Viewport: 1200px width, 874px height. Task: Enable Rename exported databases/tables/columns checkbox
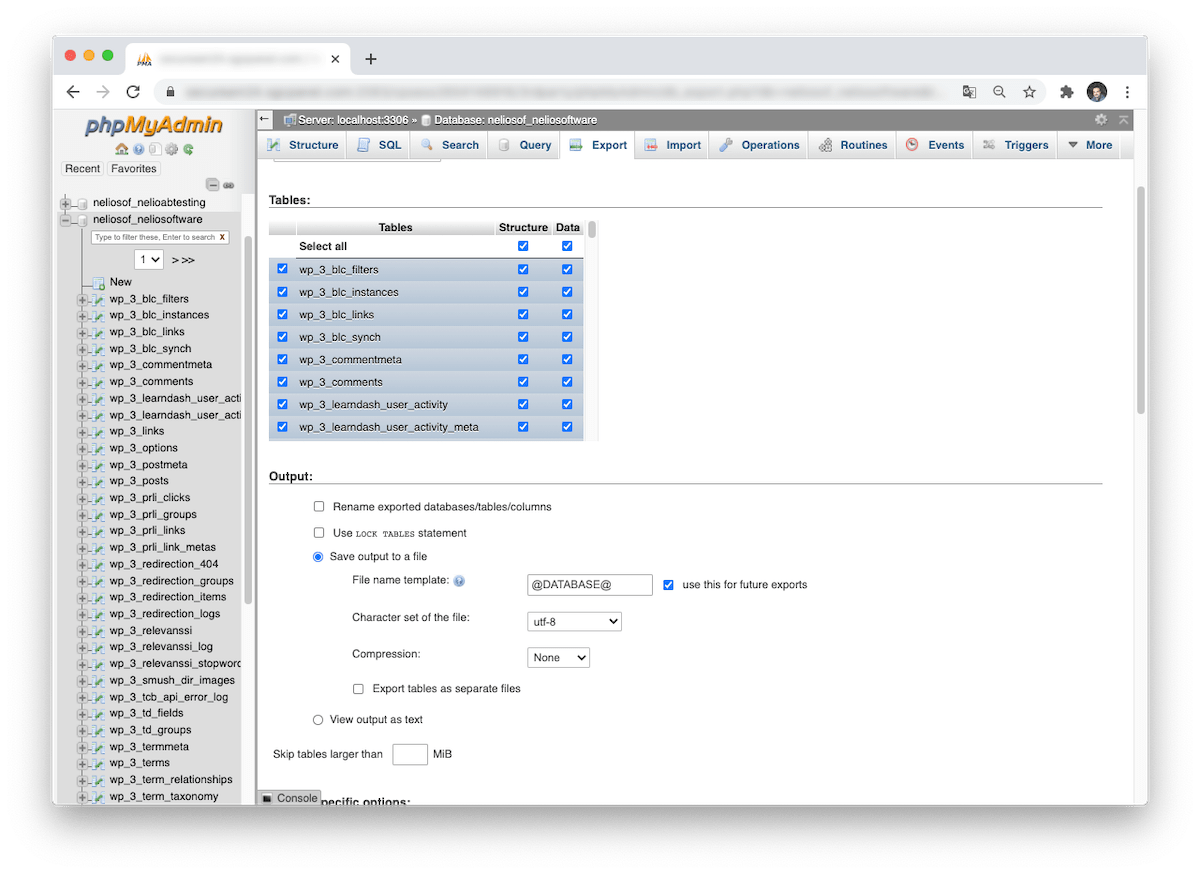click(x=319, y=507)
